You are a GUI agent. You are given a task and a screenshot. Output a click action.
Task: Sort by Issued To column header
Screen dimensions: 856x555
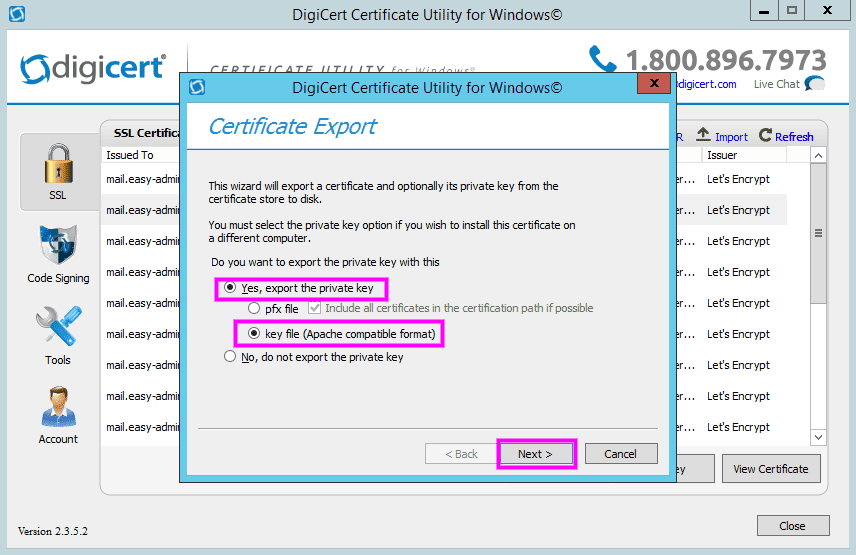click(141, 155)
